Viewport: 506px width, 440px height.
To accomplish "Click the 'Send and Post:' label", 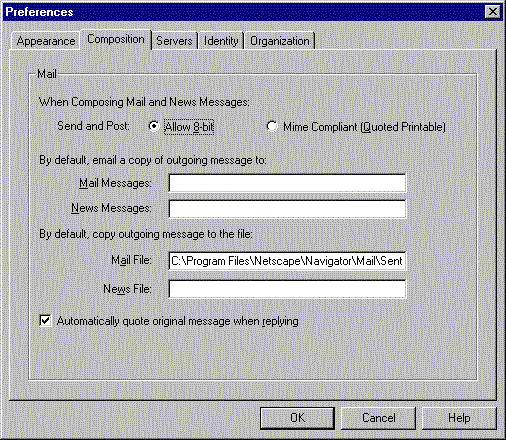I will [93, 126].
